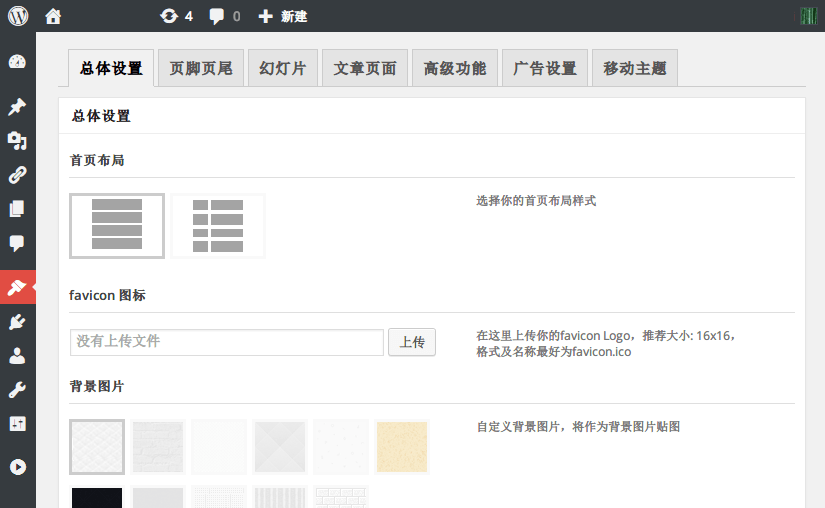This screenshot has width=825, height=508.
Task: Switch to 文章页面 tab
Action: pos(365,68)
